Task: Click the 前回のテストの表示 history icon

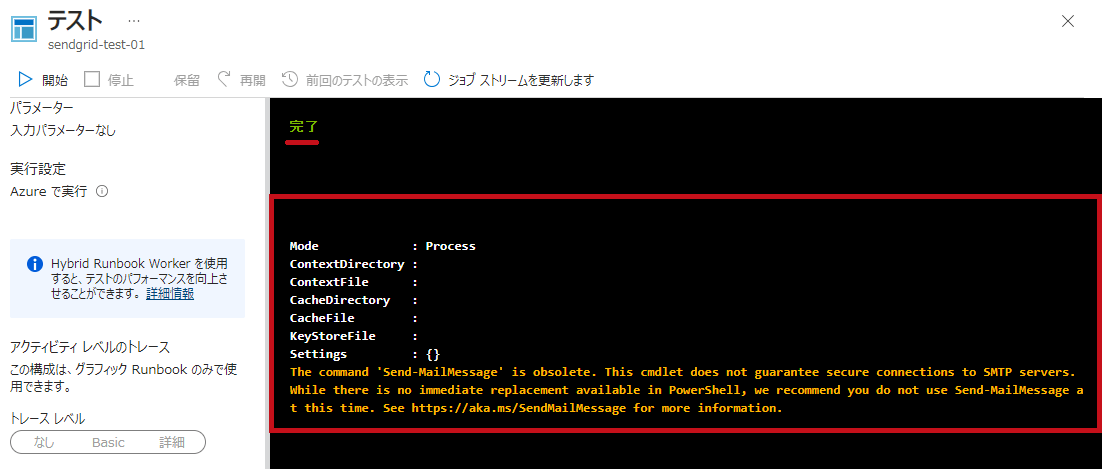Action: pos(290,79)
